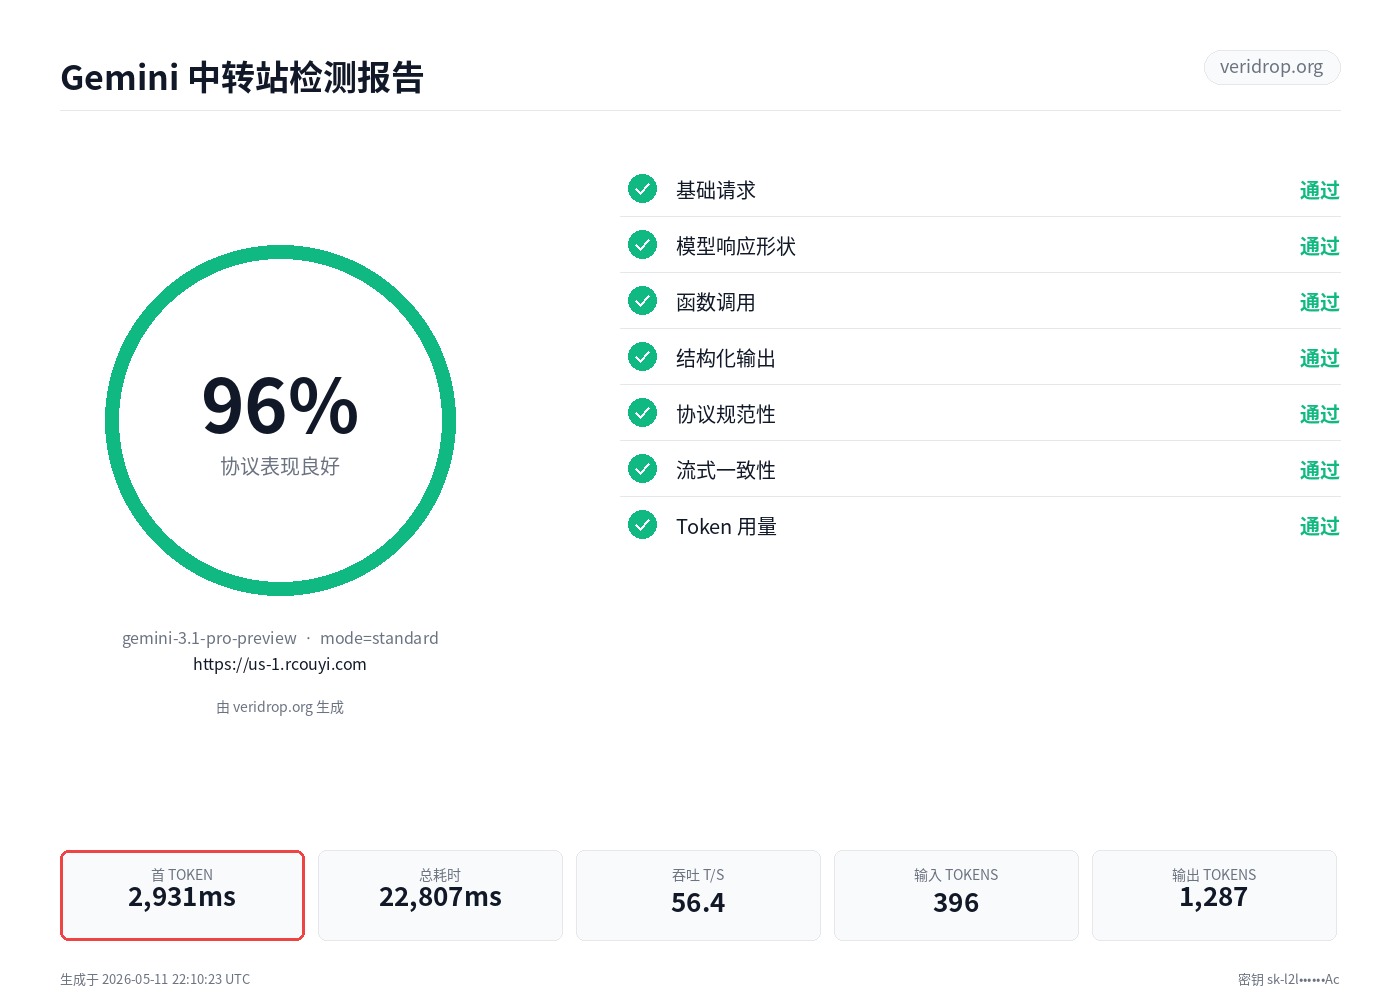Click the 通过 status for Token 用量
Viewport: 1400px width, 1000px height.
1319,526
